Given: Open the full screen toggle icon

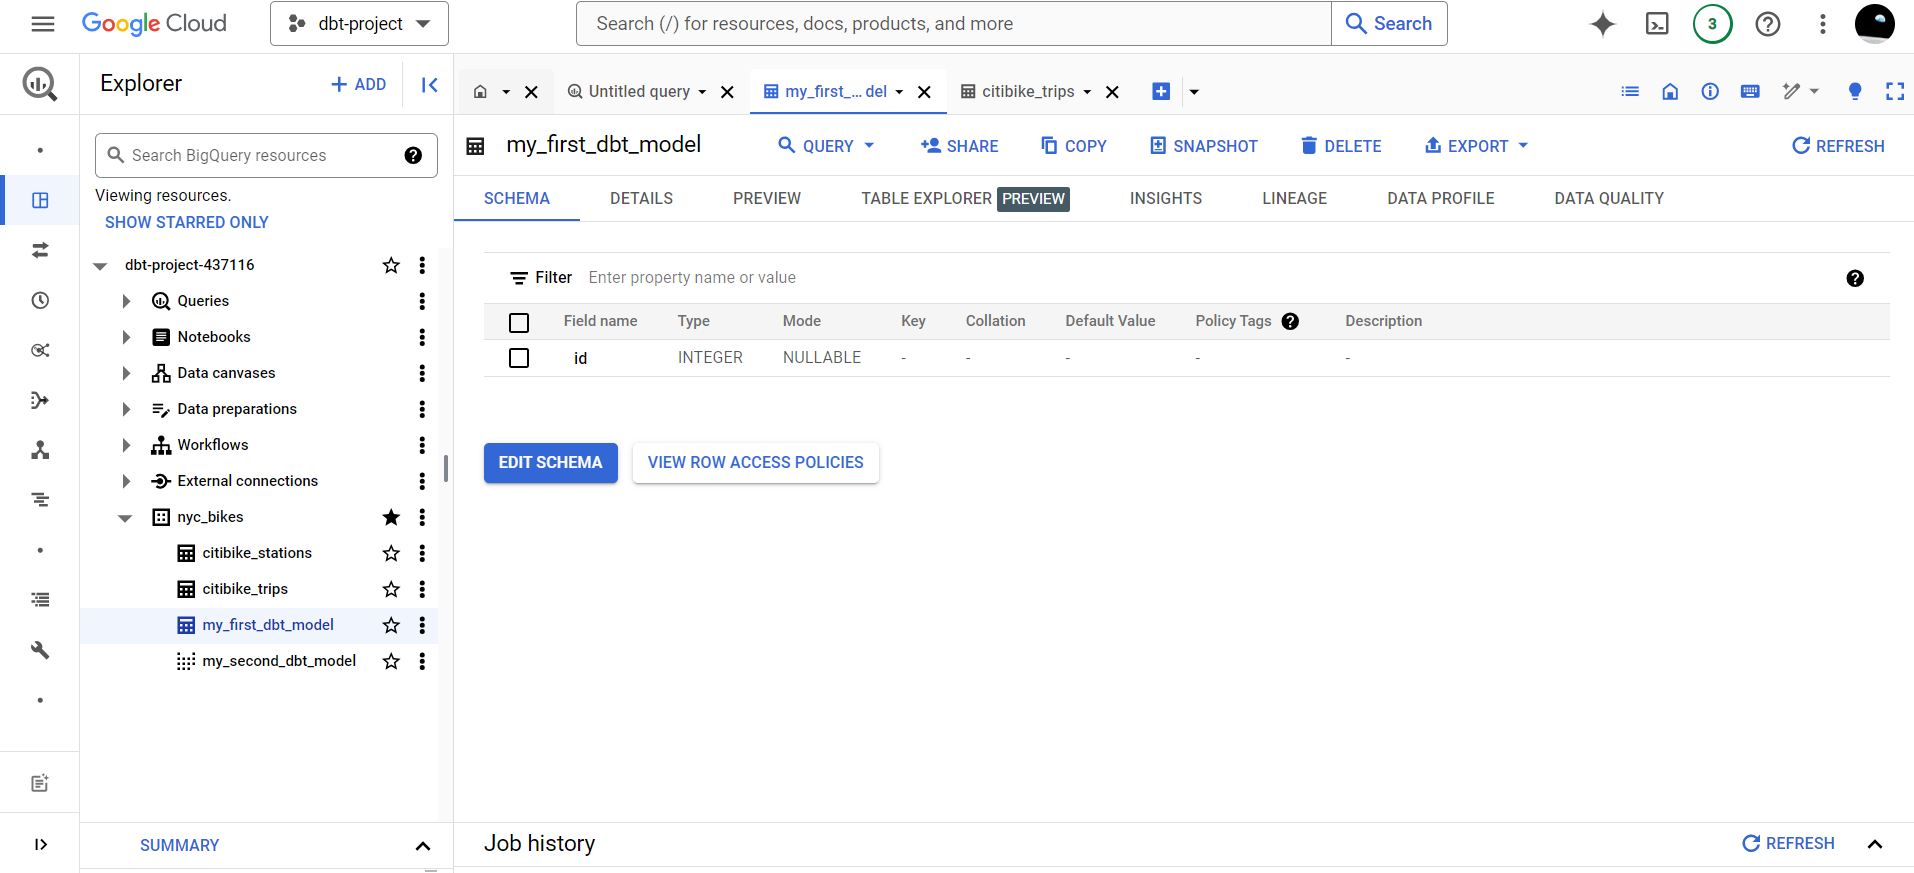Looking at the screenshot, I should click(x=1895, y=92).
